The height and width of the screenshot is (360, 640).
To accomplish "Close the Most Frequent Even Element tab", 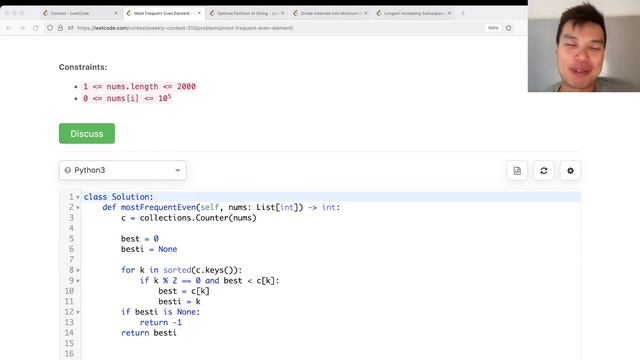I will point(199,13).
